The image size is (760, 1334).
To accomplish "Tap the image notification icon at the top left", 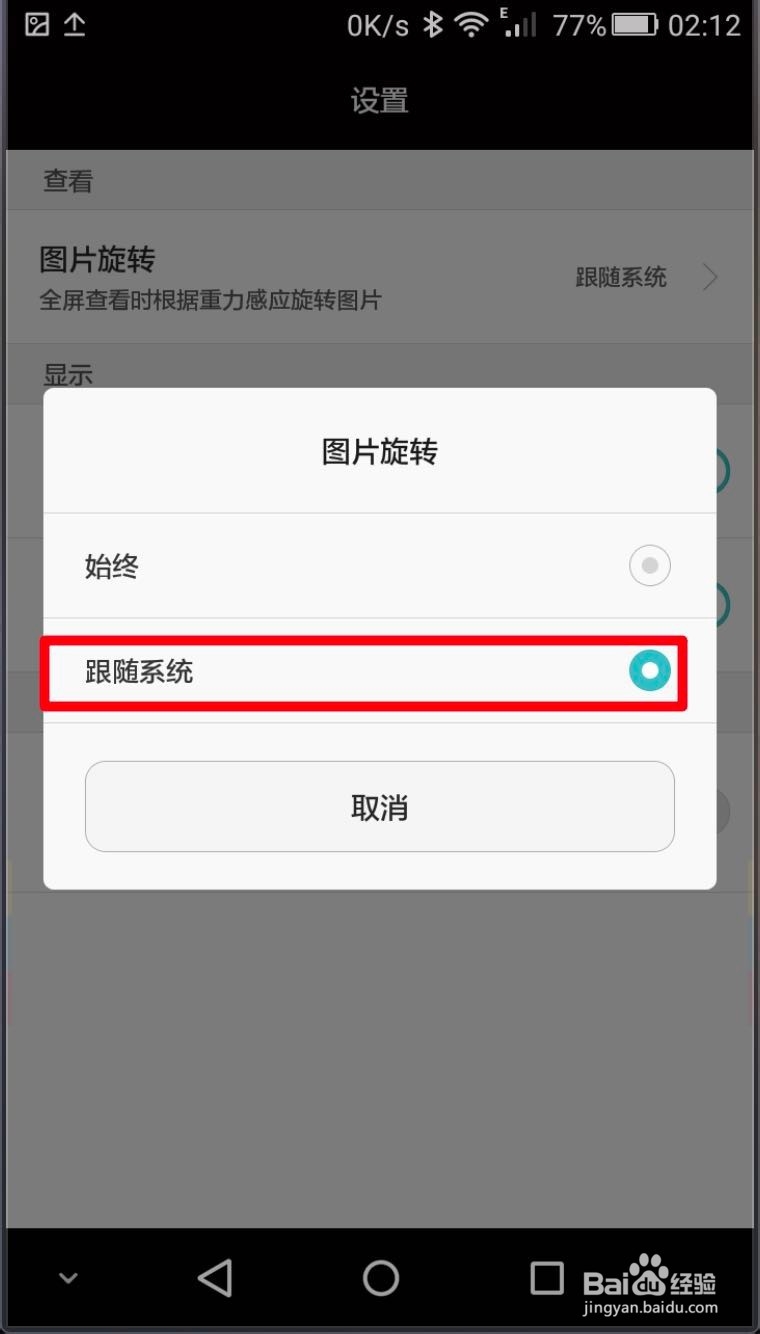I will (x=37, y=25).
